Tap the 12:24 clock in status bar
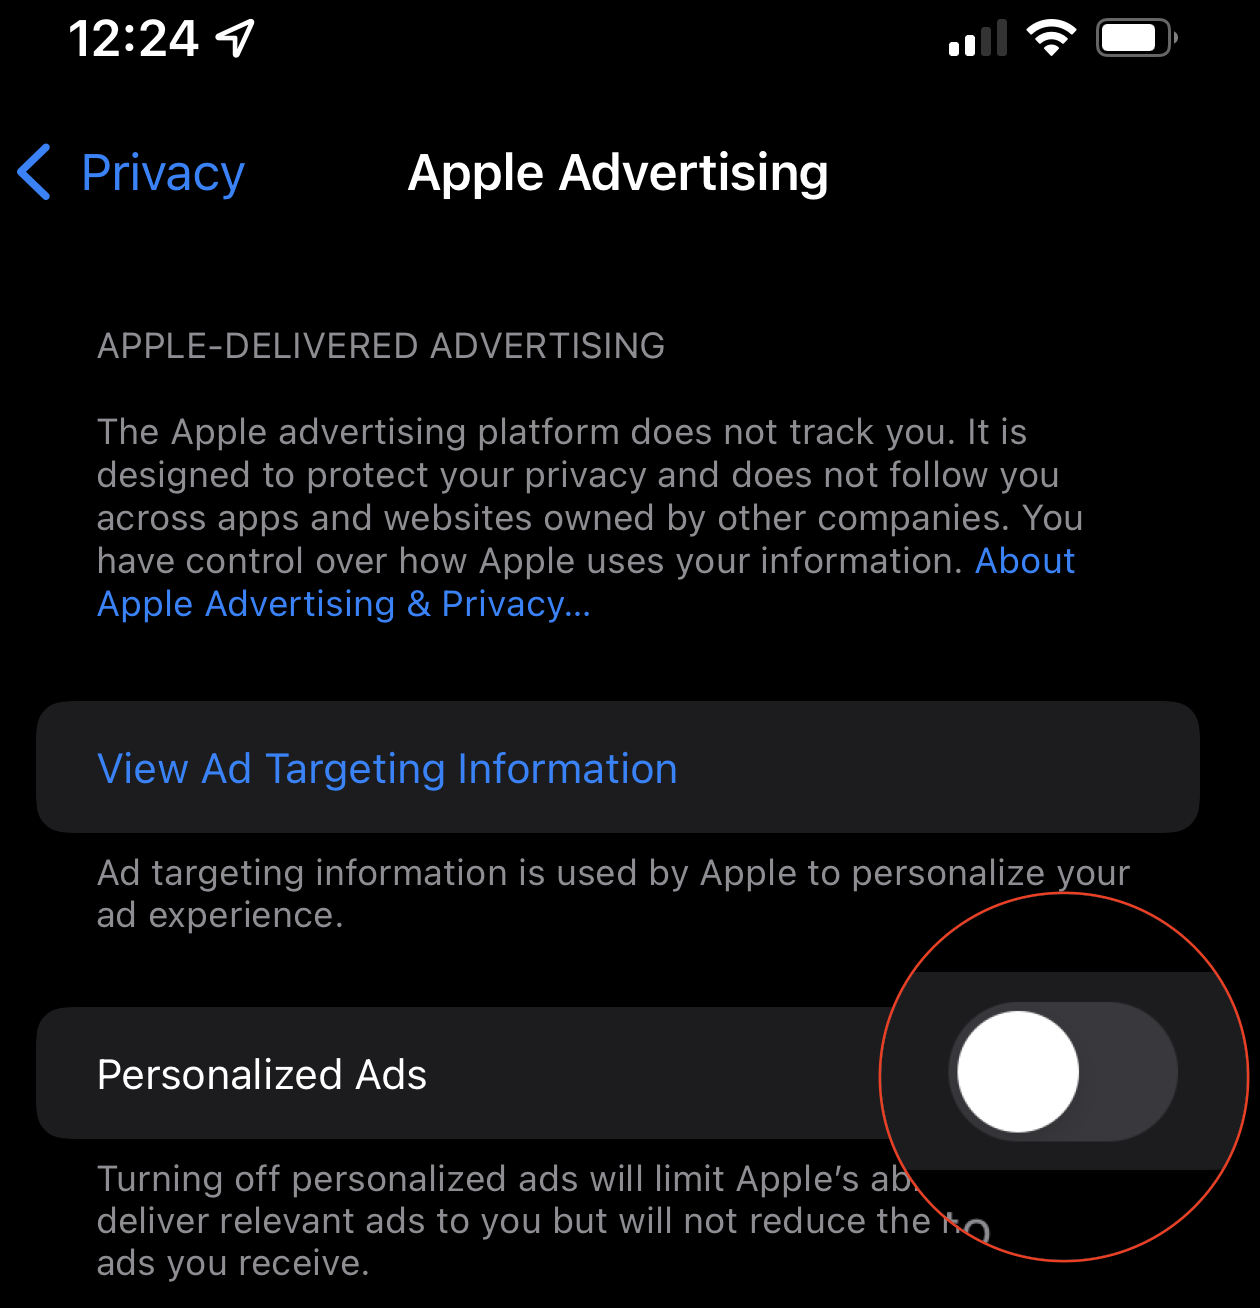The image size is (1260, 1308). tap(133, 39)
